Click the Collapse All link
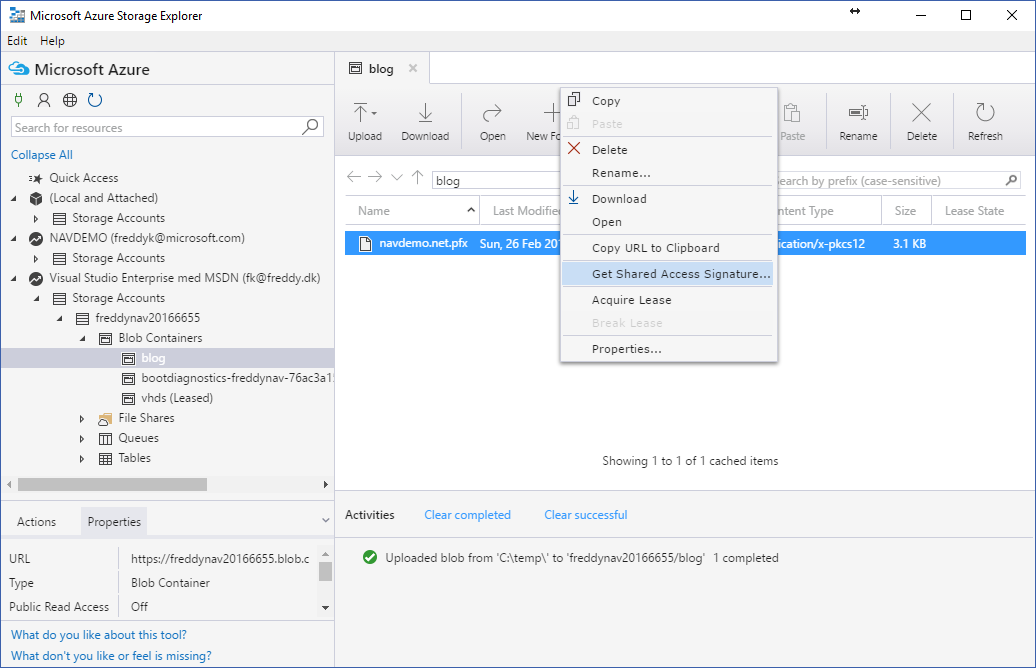The image size is (1036, 668). pos(42,155)
